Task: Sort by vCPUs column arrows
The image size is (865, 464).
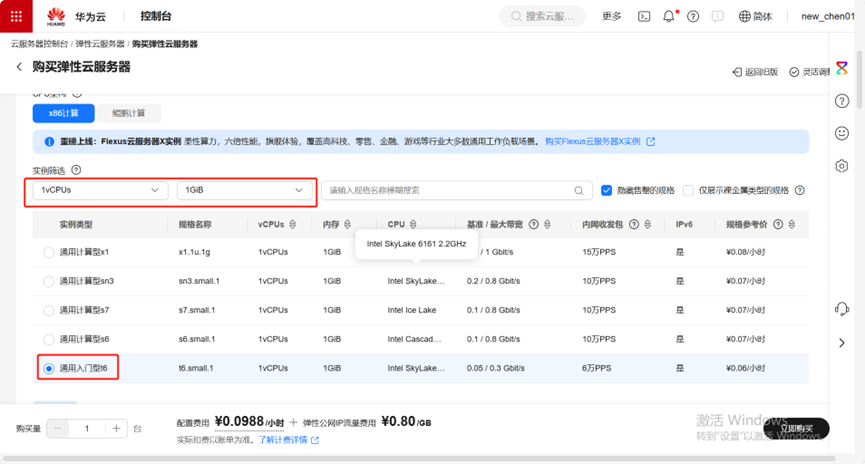Action: click(292, 225)
